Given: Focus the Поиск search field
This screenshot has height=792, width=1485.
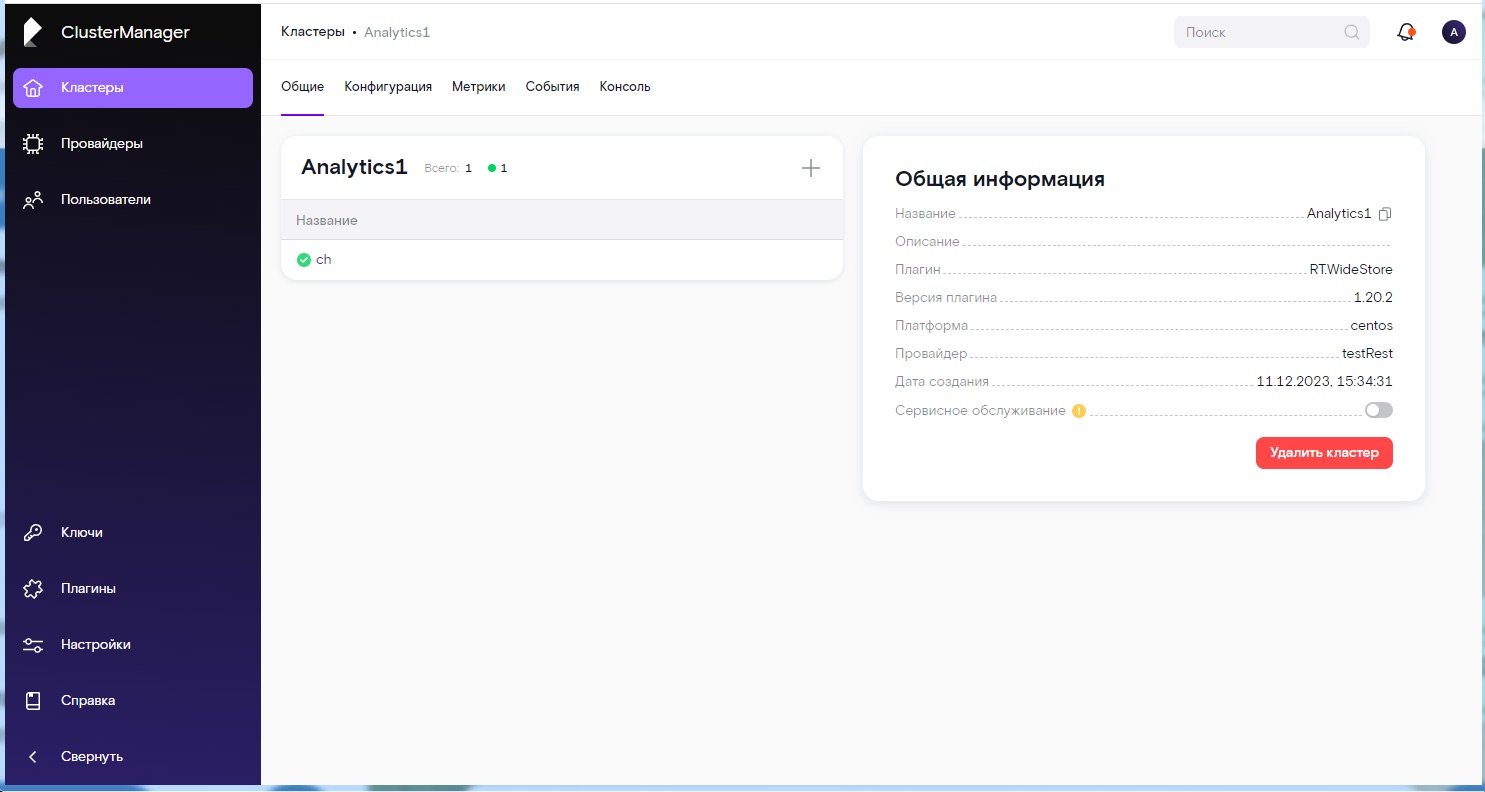Looking at the screenshot, I should (x=1271, y=32).
